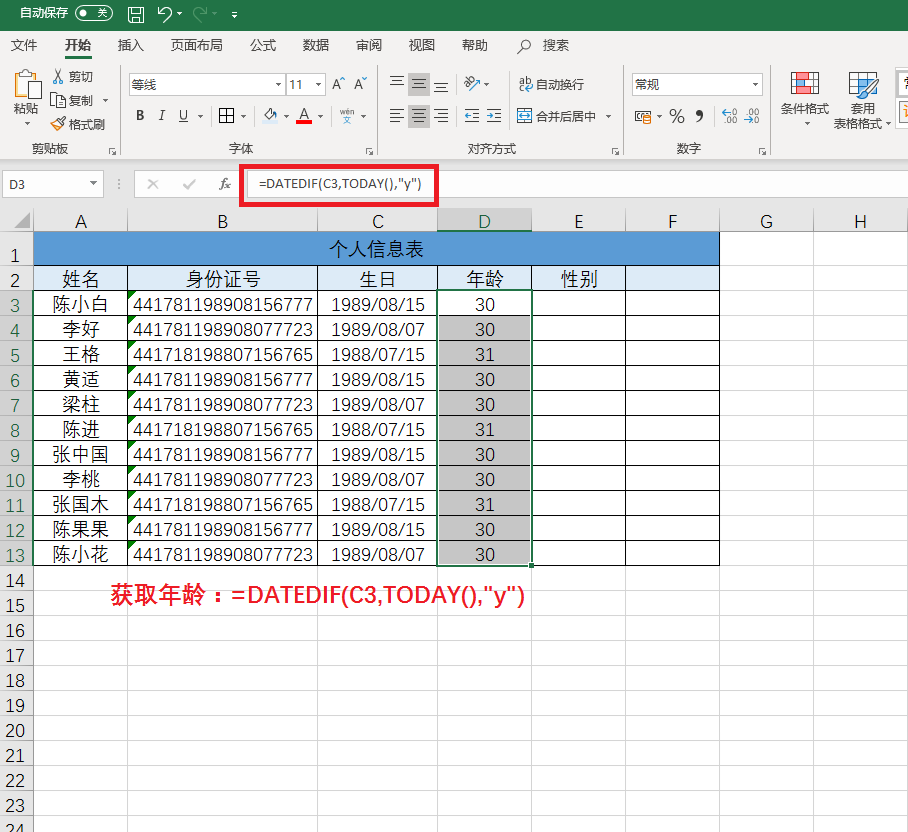This screenshot has height=832, width=908.
Task: Switch to the 审阅 ribbon tab
Action: pos(369,45)
